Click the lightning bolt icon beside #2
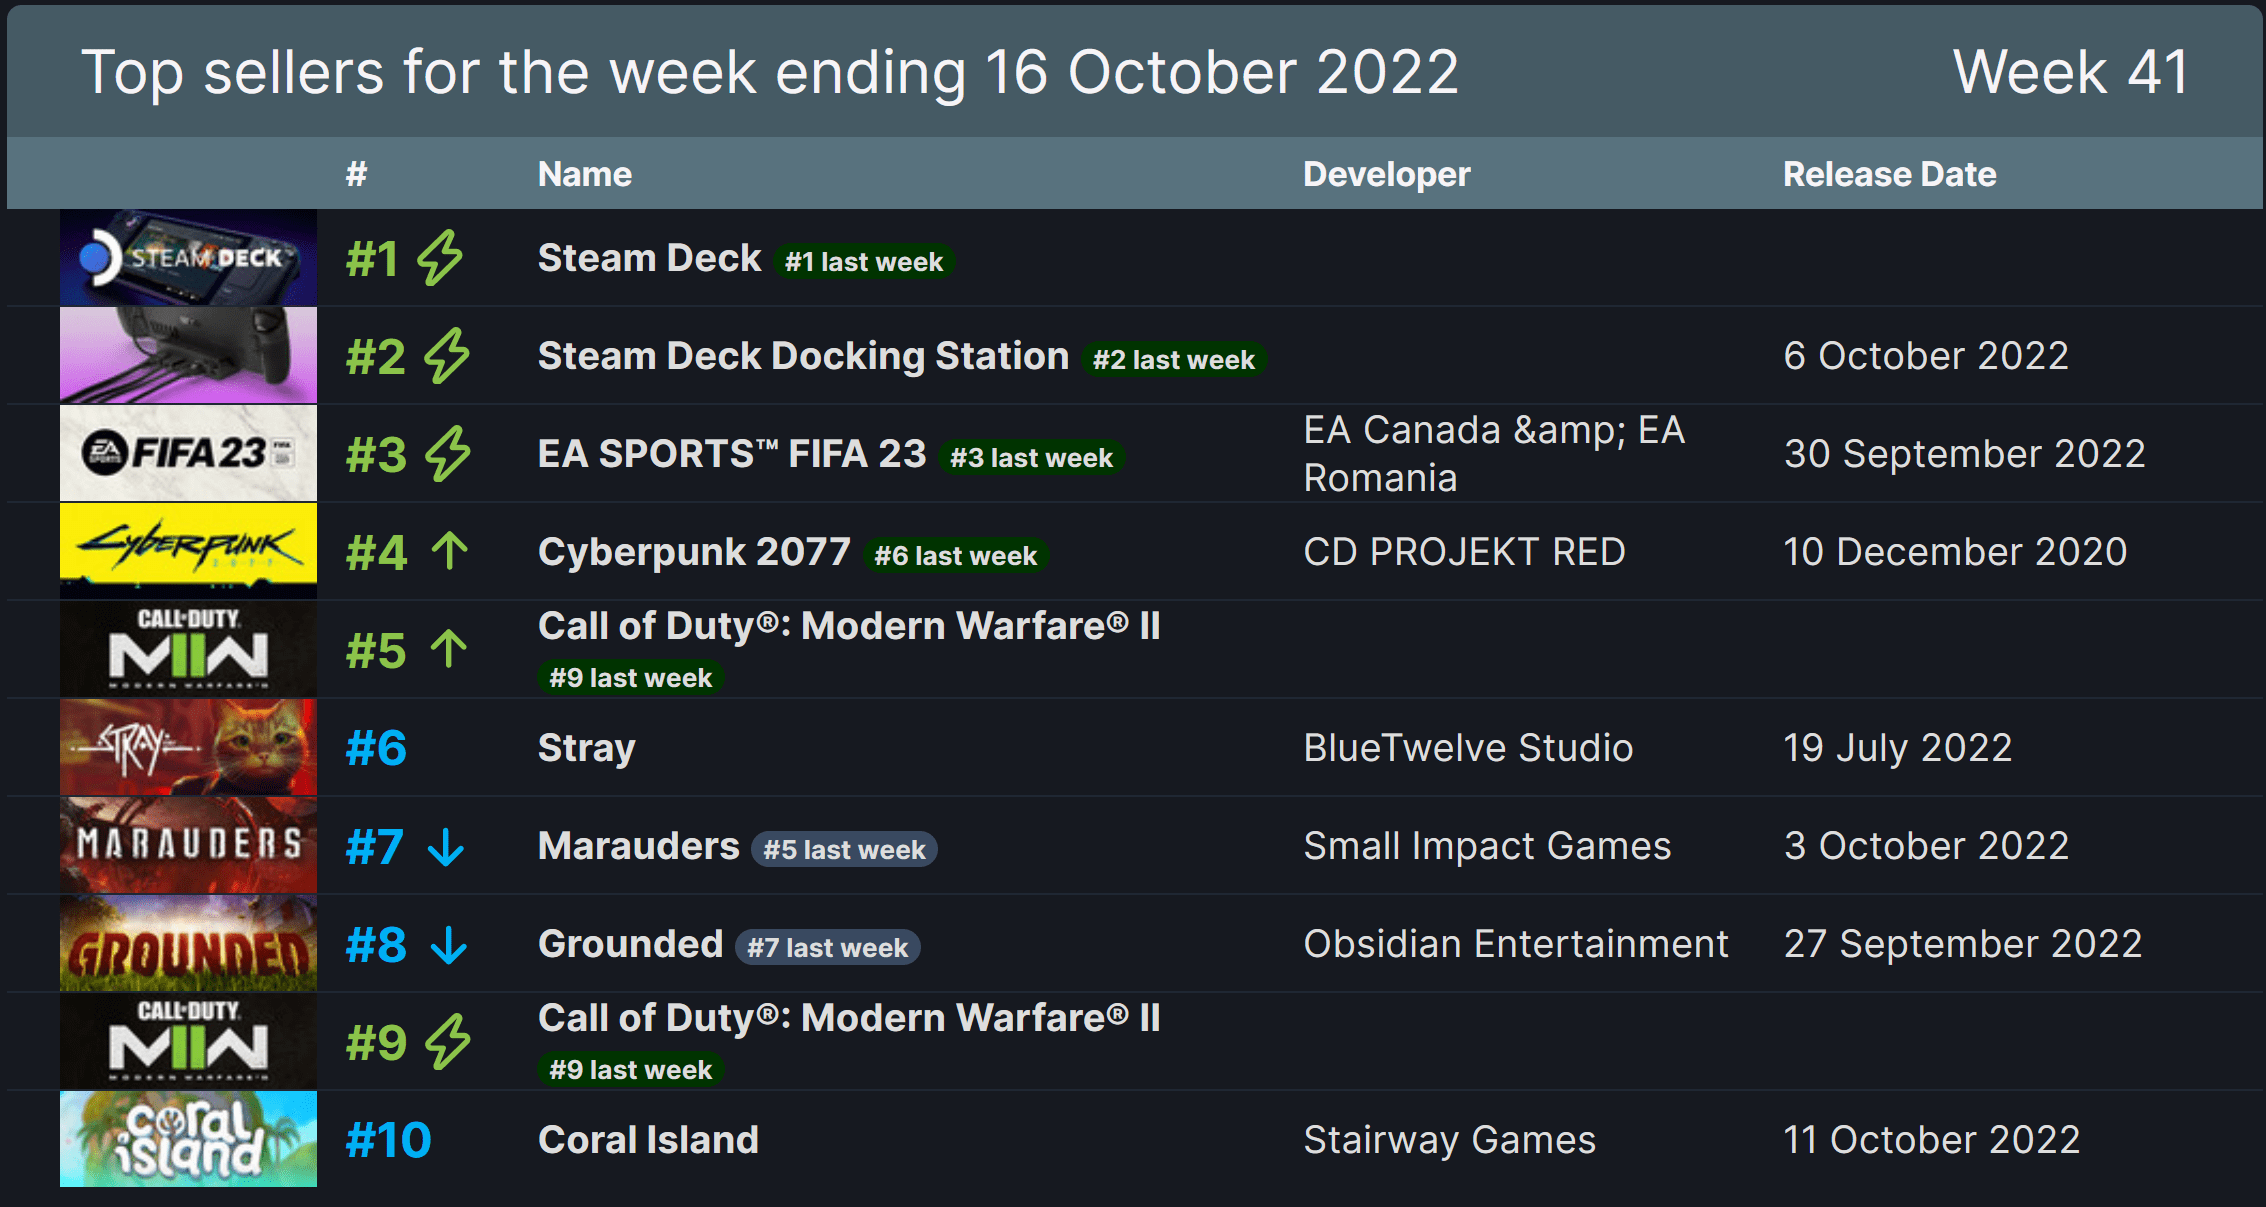 tap(446, 356)
